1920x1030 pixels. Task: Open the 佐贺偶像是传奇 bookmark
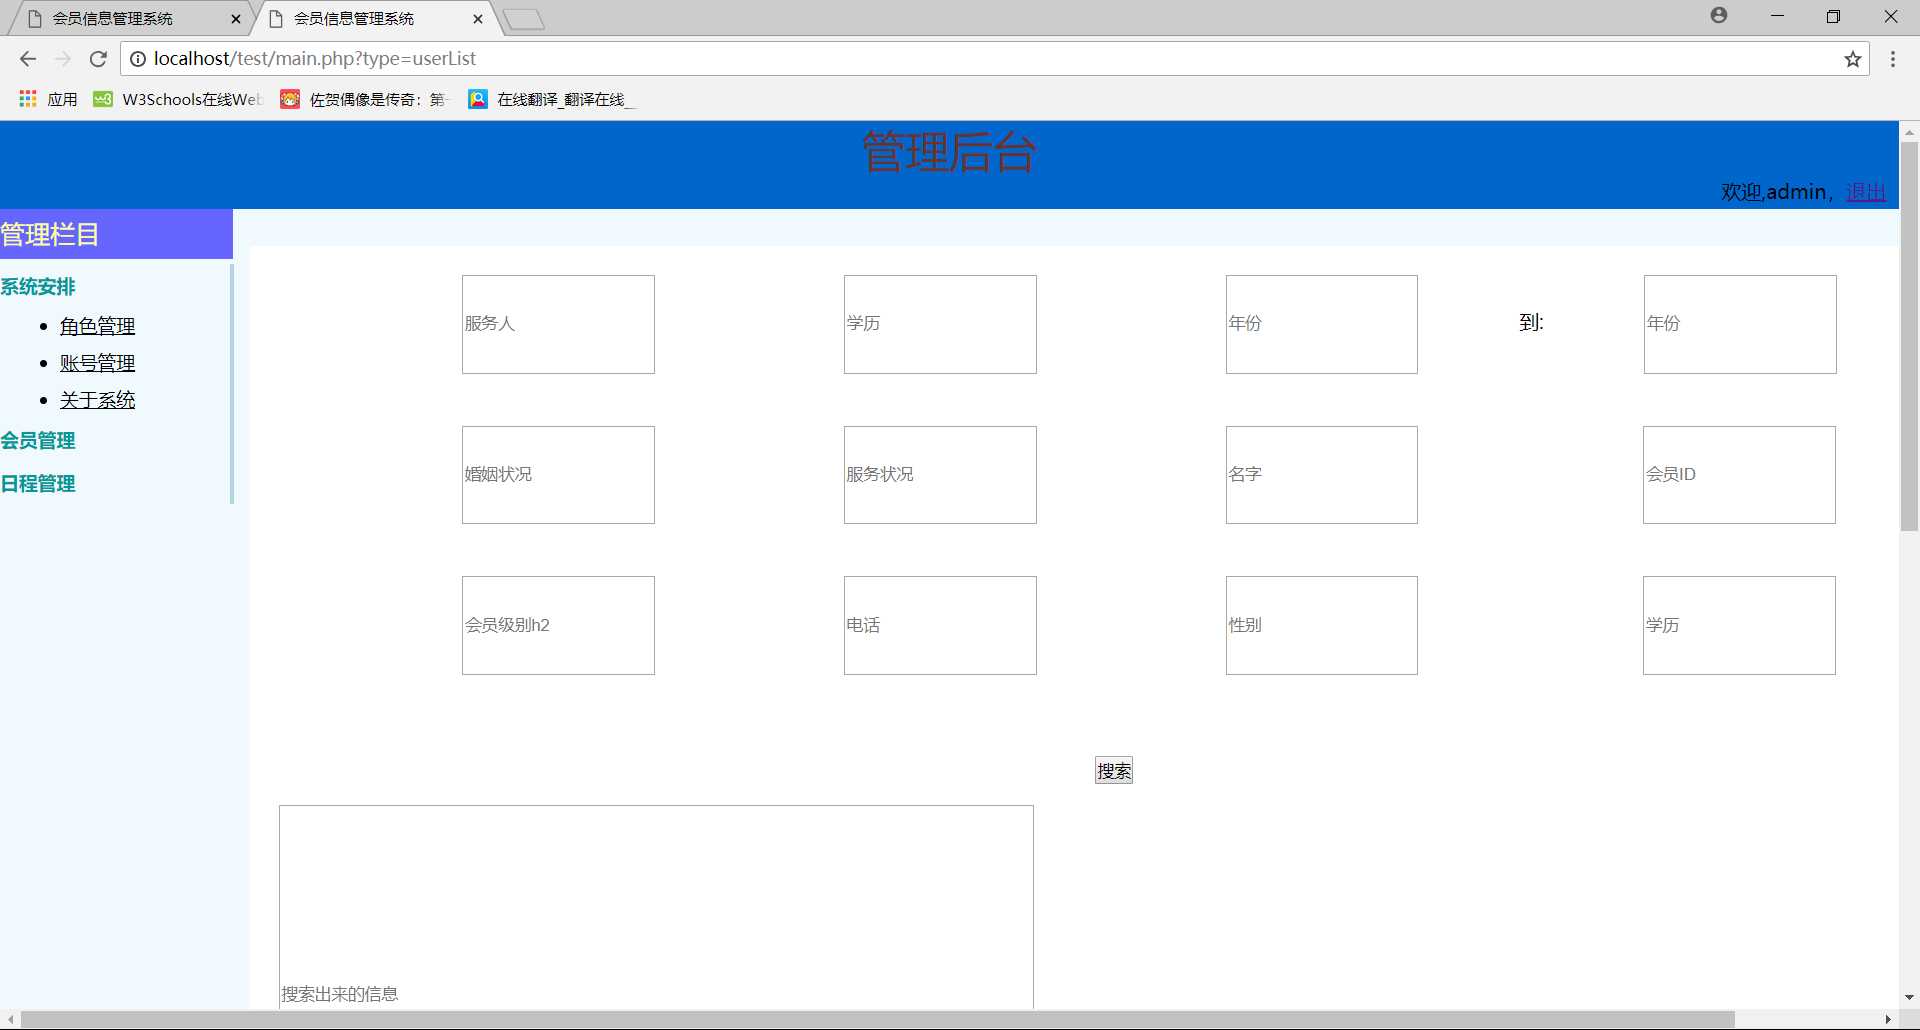[365, 99]
